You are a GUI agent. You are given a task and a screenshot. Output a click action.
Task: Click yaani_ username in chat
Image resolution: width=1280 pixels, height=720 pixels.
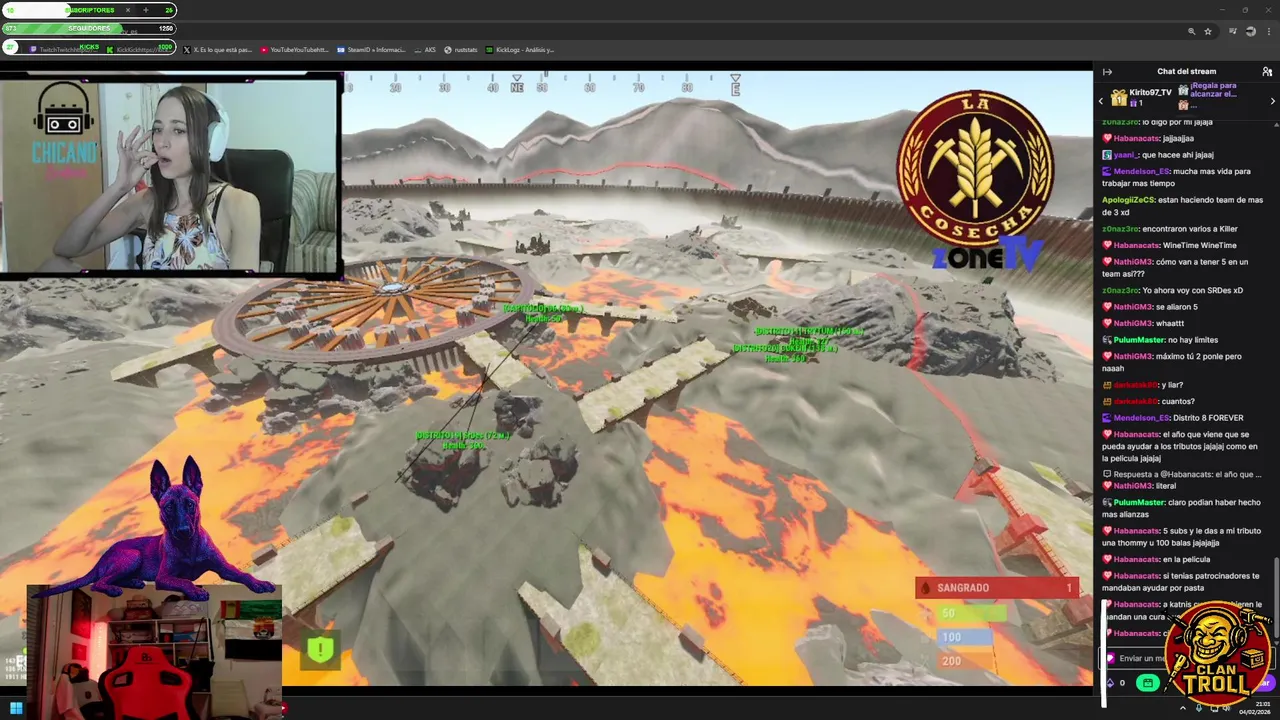(1125, 155)
